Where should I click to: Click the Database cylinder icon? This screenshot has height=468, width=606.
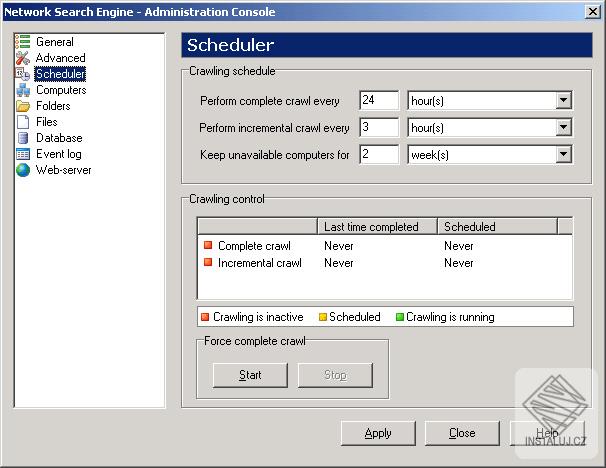click(x=23, y=138)
